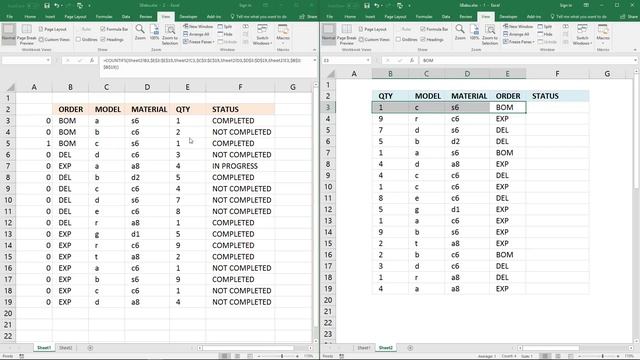Click column F header in left window
Viewport: 640px width, 360px height.
tap(240, 87)
